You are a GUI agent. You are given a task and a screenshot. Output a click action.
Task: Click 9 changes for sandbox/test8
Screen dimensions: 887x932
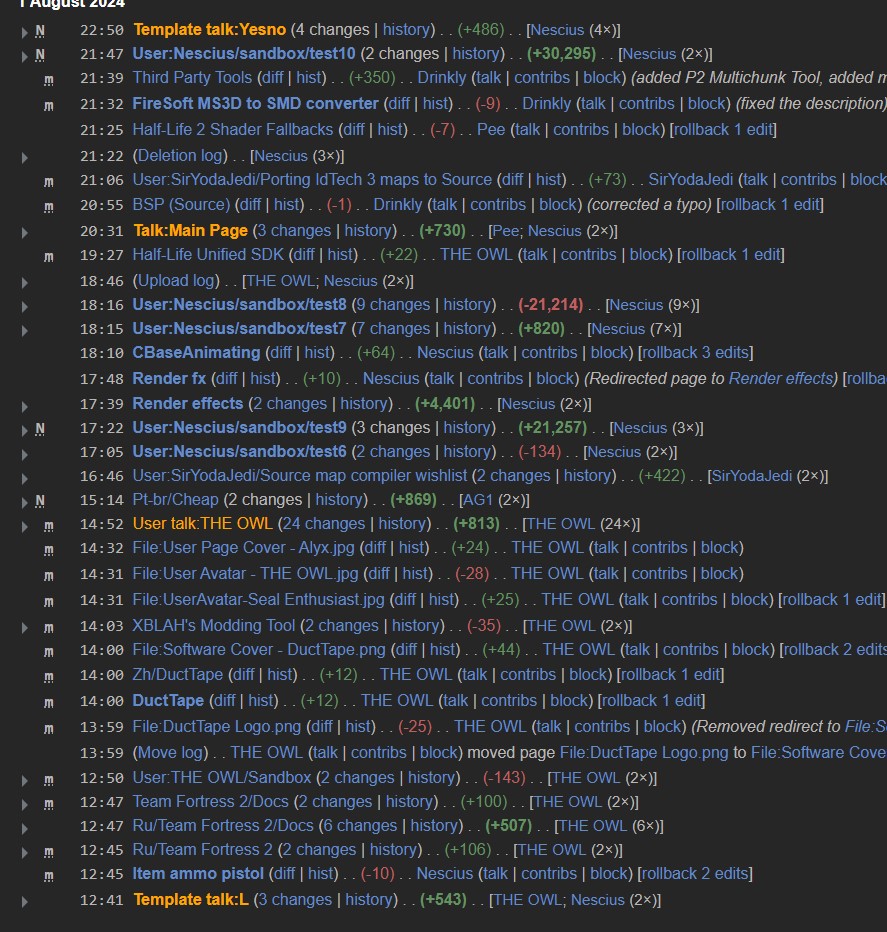tap(391, 304)
